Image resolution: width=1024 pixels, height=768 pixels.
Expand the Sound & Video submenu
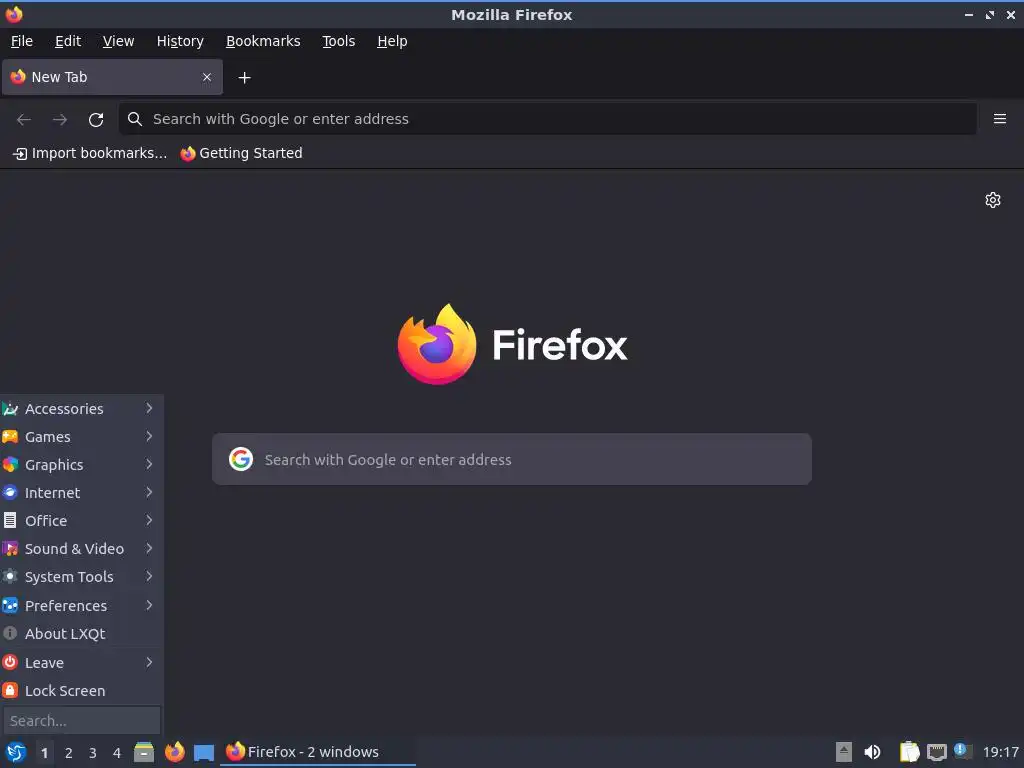tap(82, 549)
